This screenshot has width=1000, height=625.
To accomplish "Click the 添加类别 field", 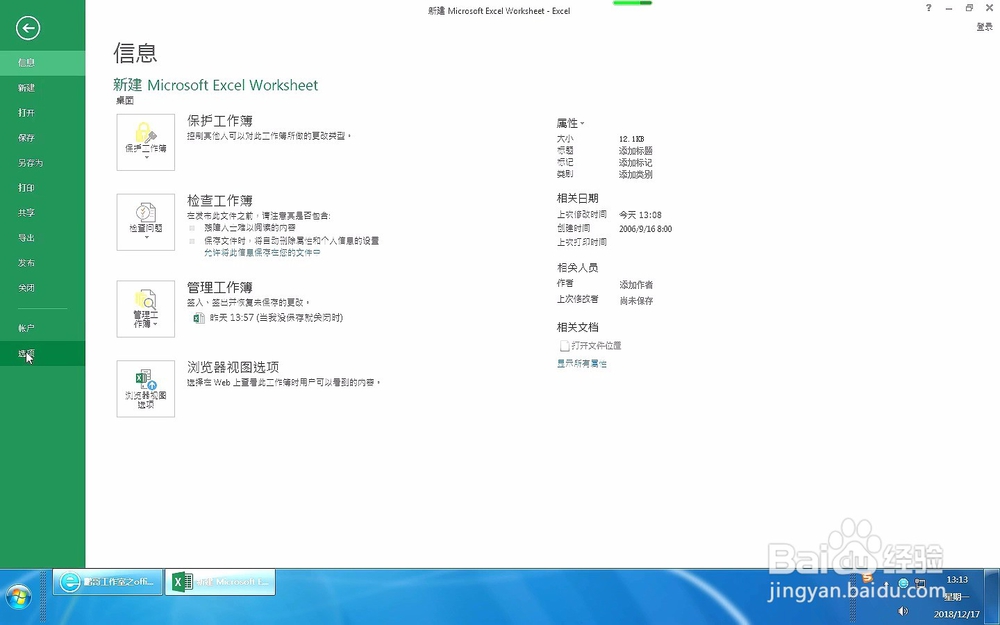I will [635, 174].
